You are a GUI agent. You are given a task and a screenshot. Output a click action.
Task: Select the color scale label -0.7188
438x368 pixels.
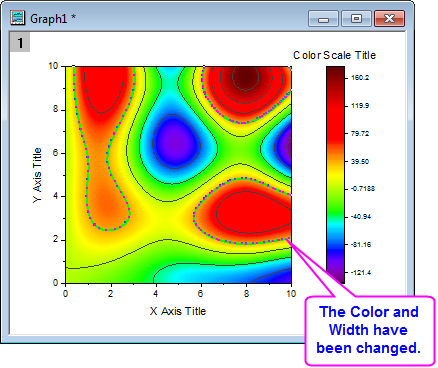[x=363, y=189]
